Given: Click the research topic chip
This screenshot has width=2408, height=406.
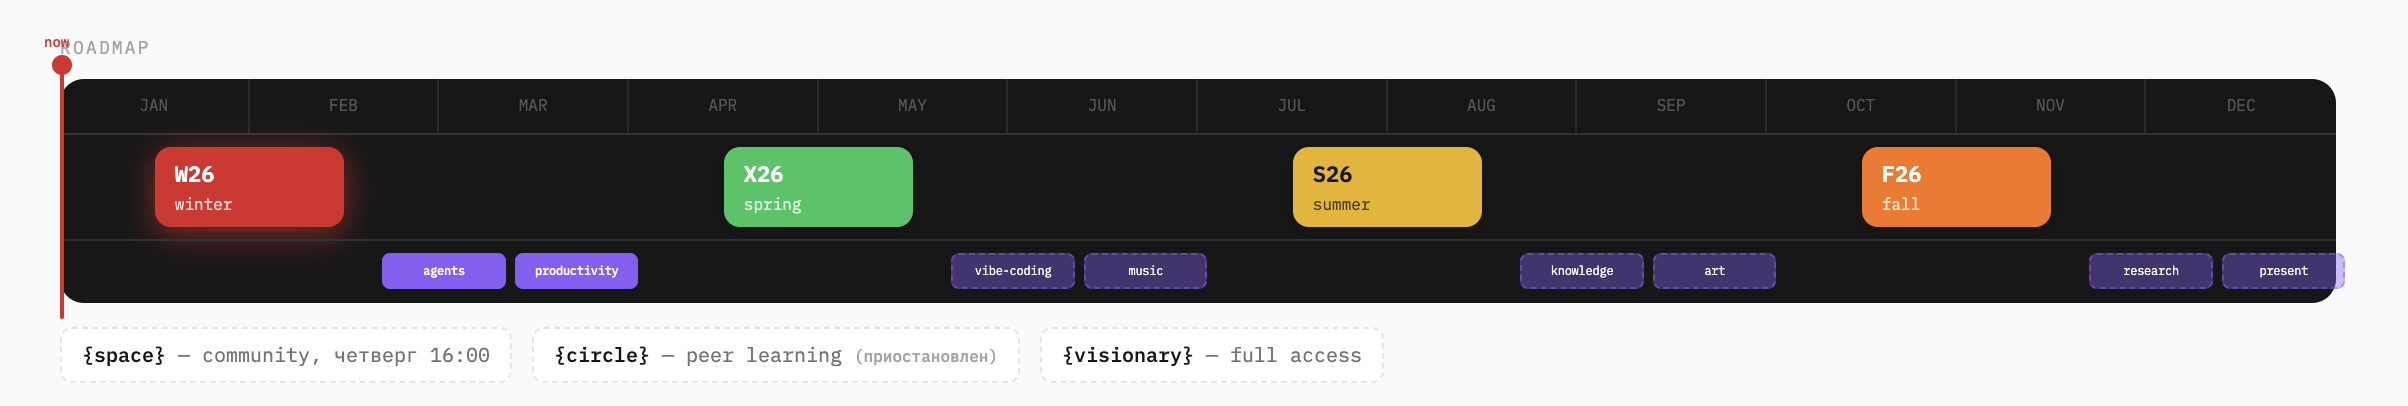Looking at the screenshot, I should pos(2150,271).
